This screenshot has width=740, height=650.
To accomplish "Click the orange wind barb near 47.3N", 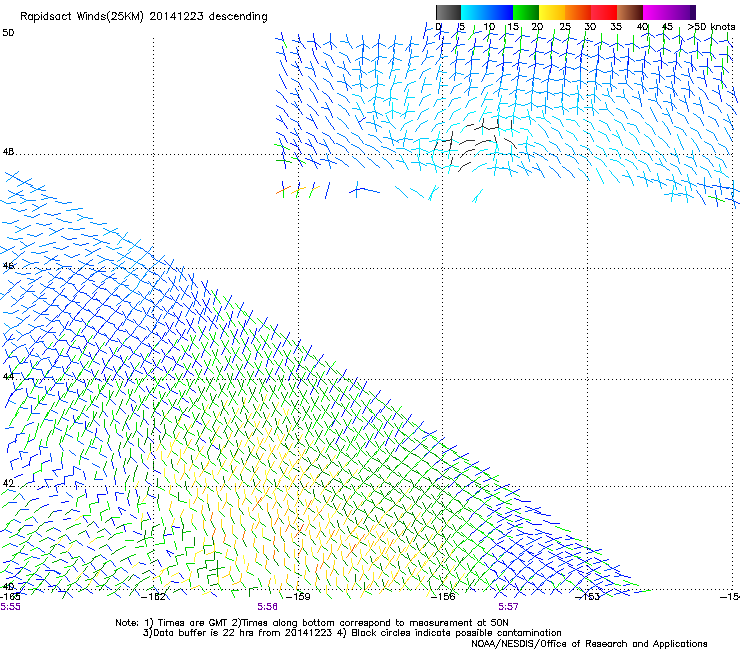I will pos(283,190).
